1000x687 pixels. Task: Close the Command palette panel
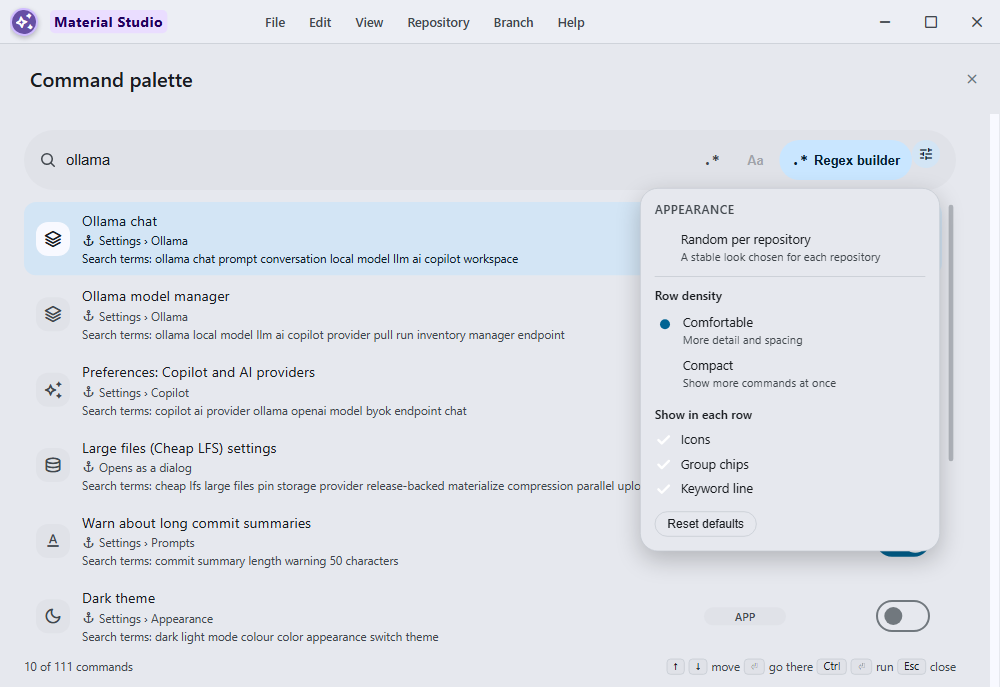click(972, 79)
